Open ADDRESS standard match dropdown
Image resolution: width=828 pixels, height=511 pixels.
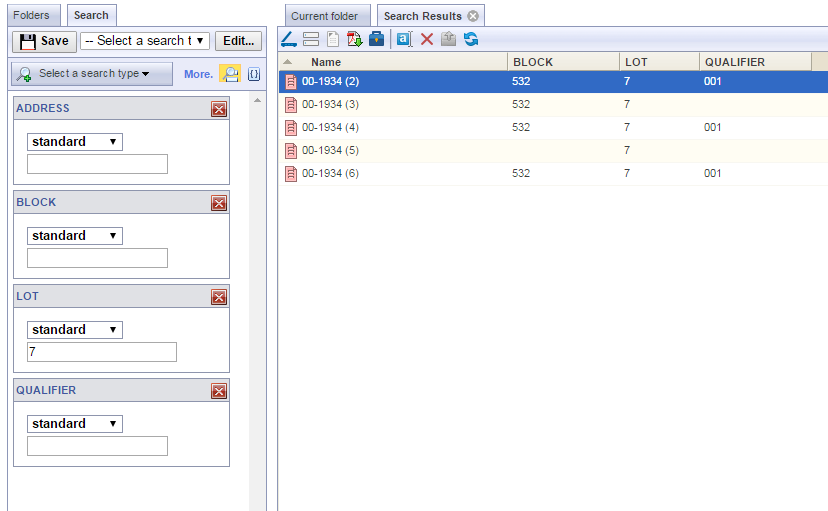[x=74, y=142]
